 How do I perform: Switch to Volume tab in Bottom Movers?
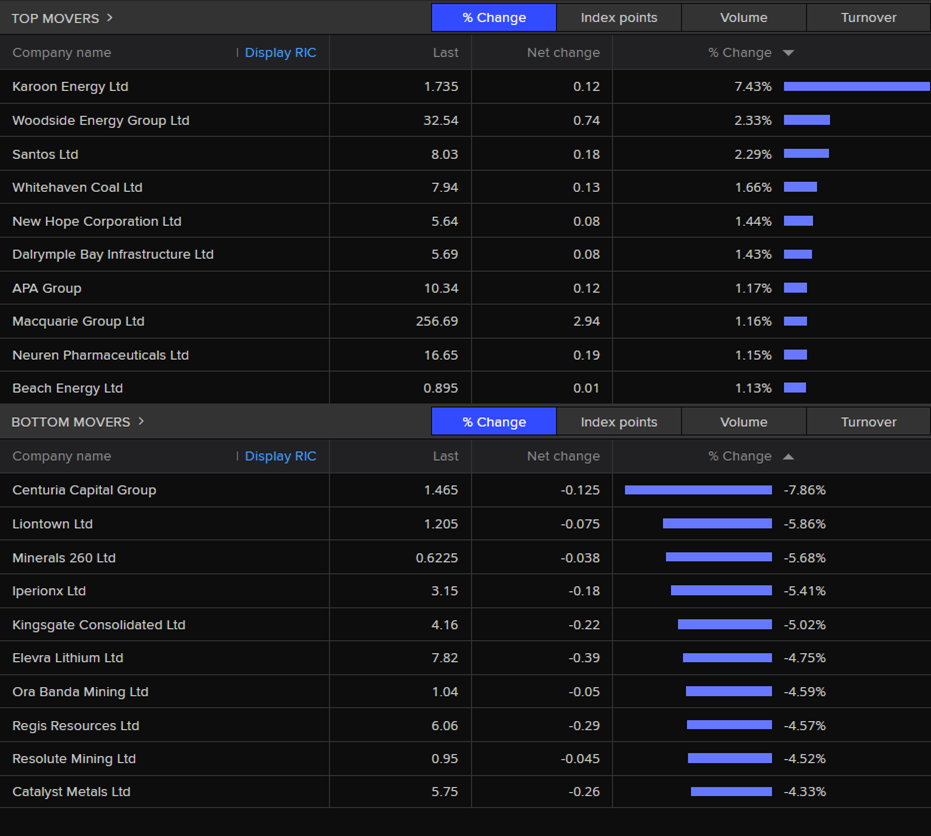tap(743, 422)
